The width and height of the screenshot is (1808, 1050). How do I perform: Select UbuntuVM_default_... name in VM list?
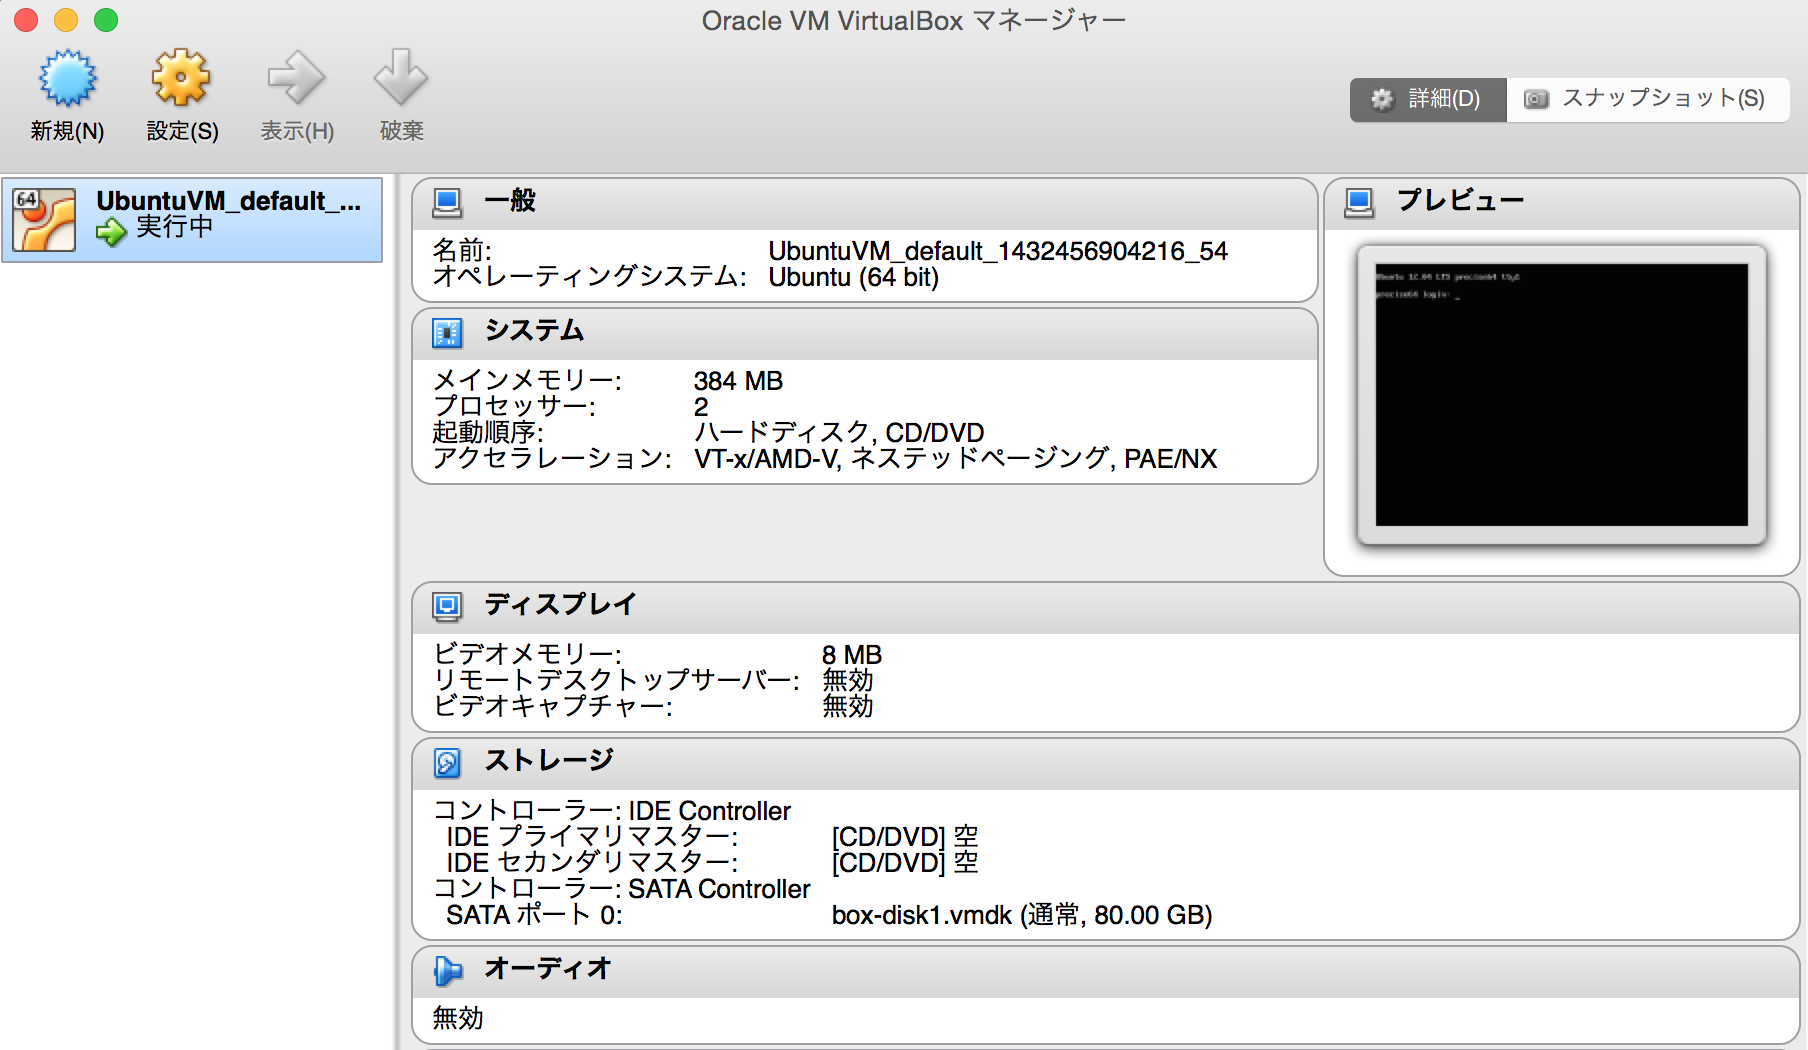[x=228, y=201]
